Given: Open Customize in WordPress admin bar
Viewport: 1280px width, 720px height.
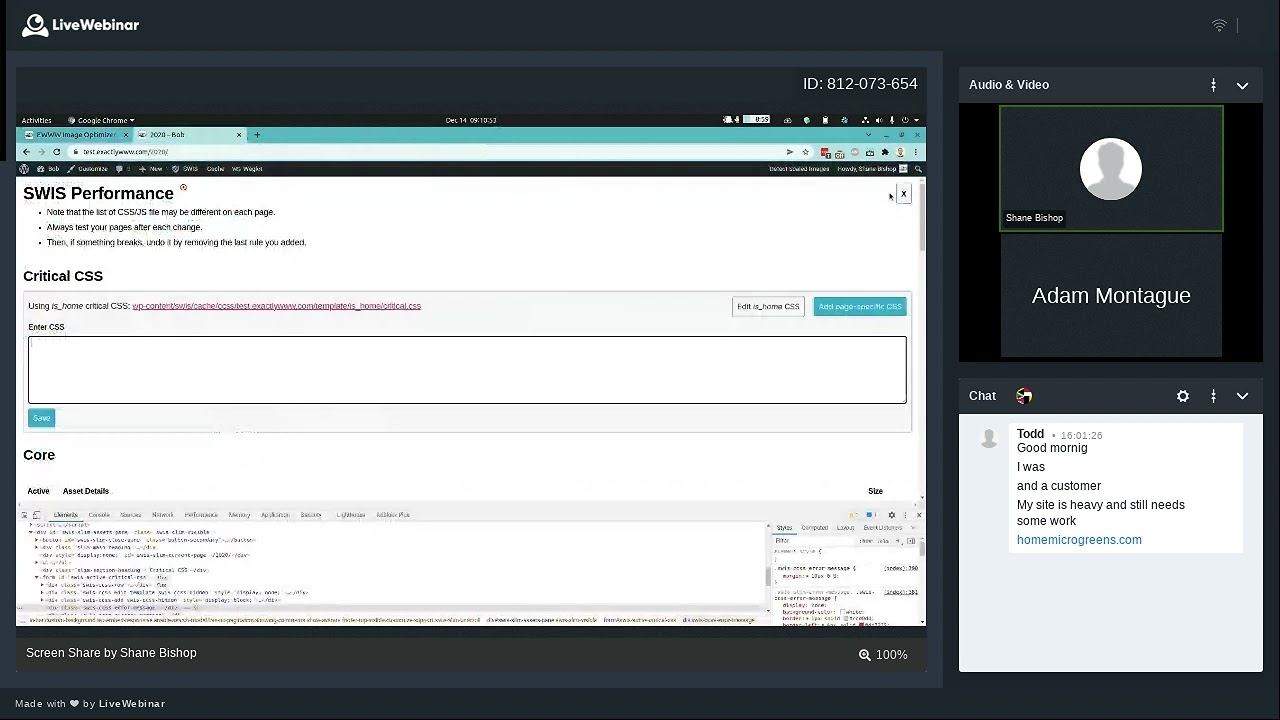Looking at the screenshot, I should (88, 169).
